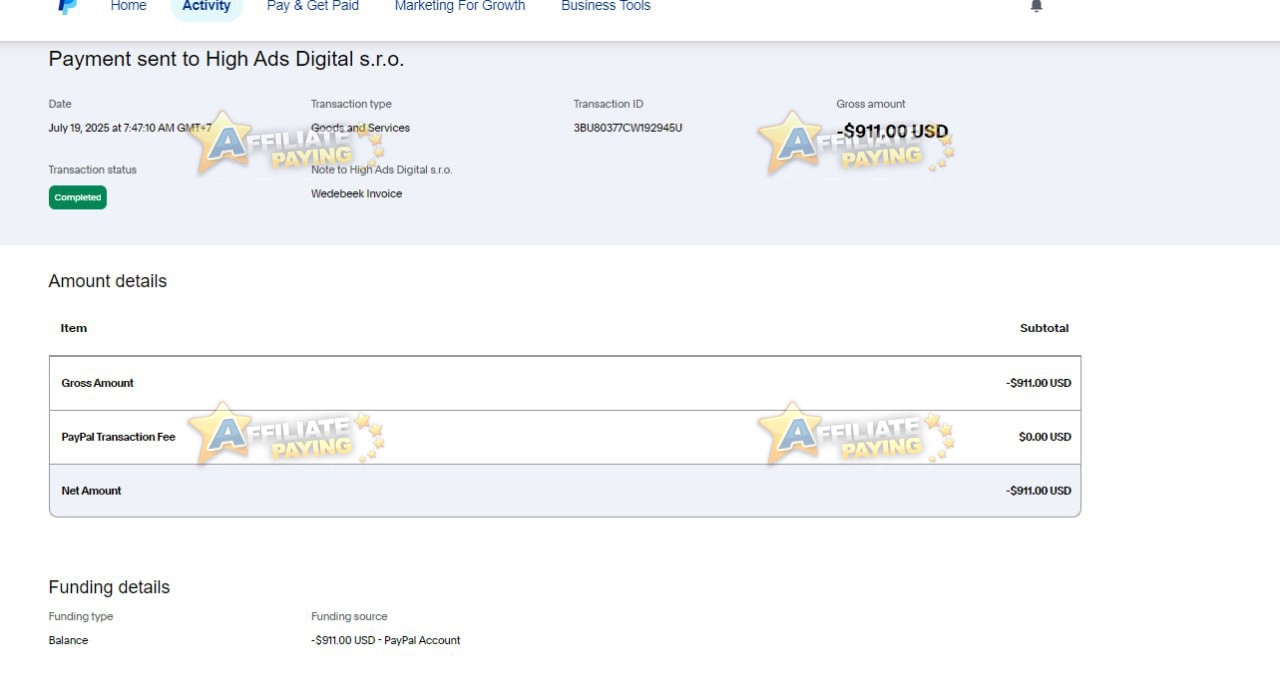
Task: Click '-$911.00 USD - PayPal Account' funding source
Action: (x=386, y=640)
